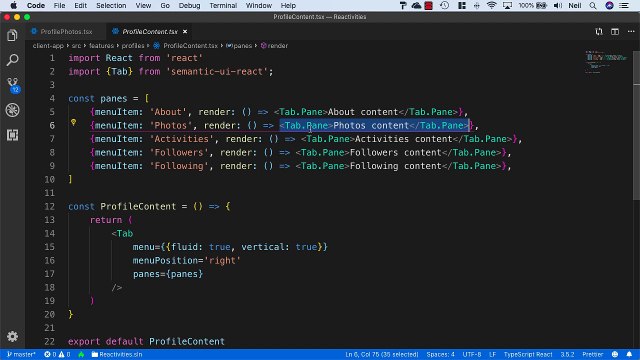
Task: Open the volume menu bar icon
Action: [558, 5]
